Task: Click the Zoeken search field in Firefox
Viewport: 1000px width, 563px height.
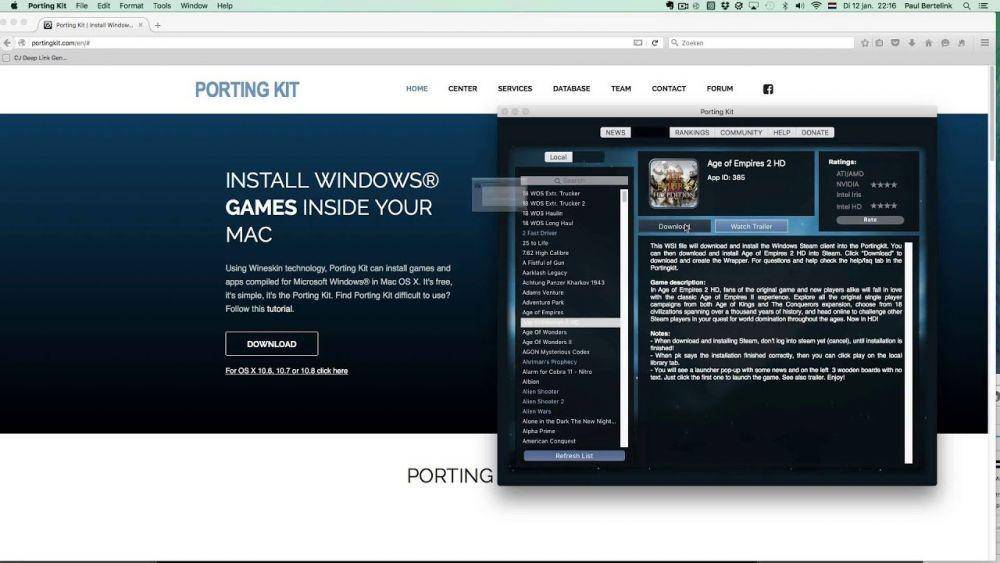Action: 761,43
